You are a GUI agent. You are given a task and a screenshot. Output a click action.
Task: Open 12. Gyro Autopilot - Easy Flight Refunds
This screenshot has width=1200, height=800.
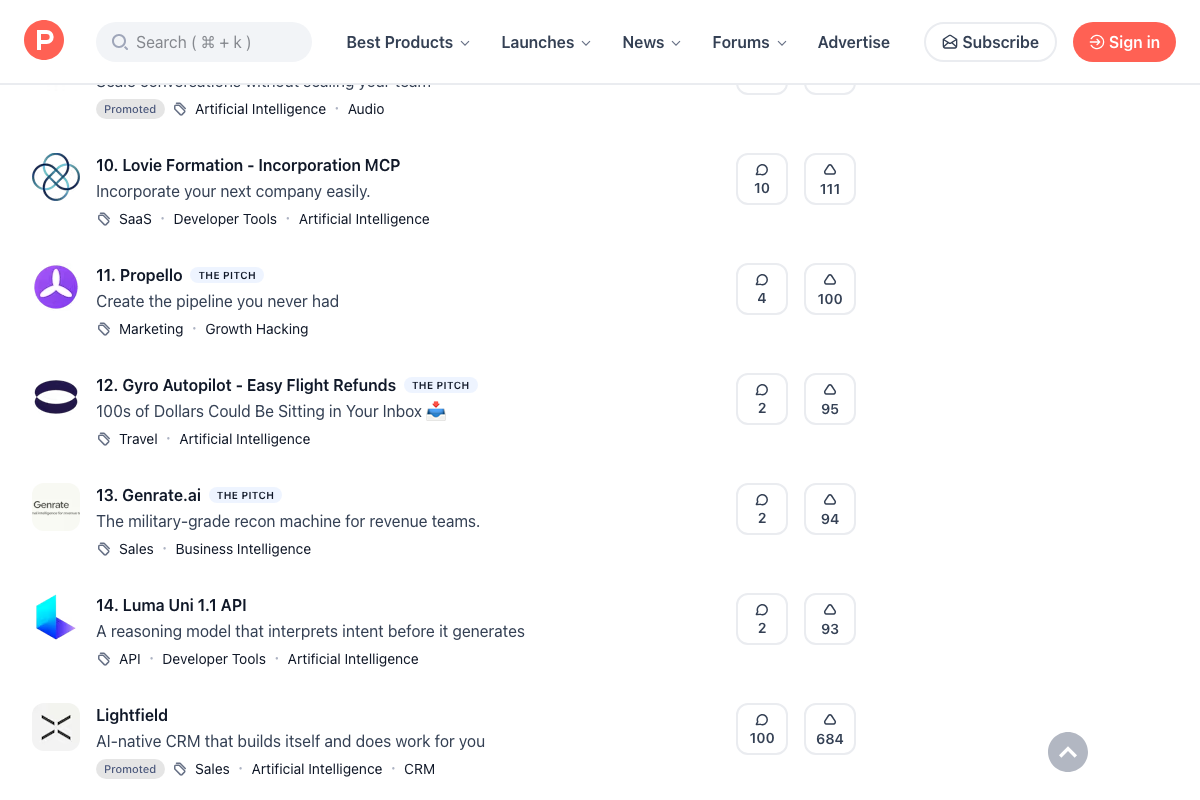click(246, 385)
